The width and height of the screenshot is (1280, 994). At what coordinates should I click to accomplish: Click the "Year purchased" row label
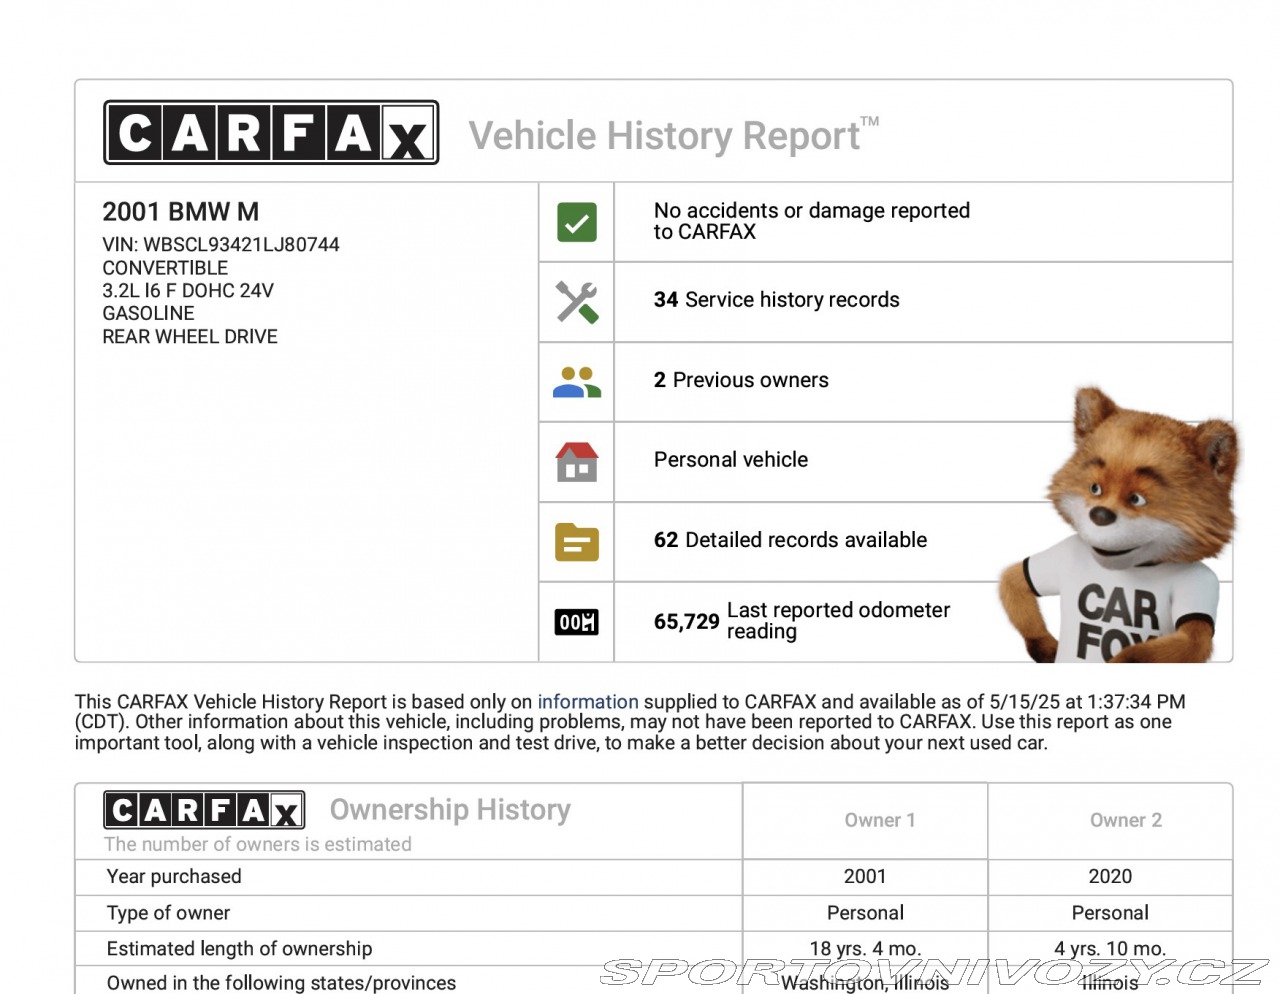coord(174,877)
